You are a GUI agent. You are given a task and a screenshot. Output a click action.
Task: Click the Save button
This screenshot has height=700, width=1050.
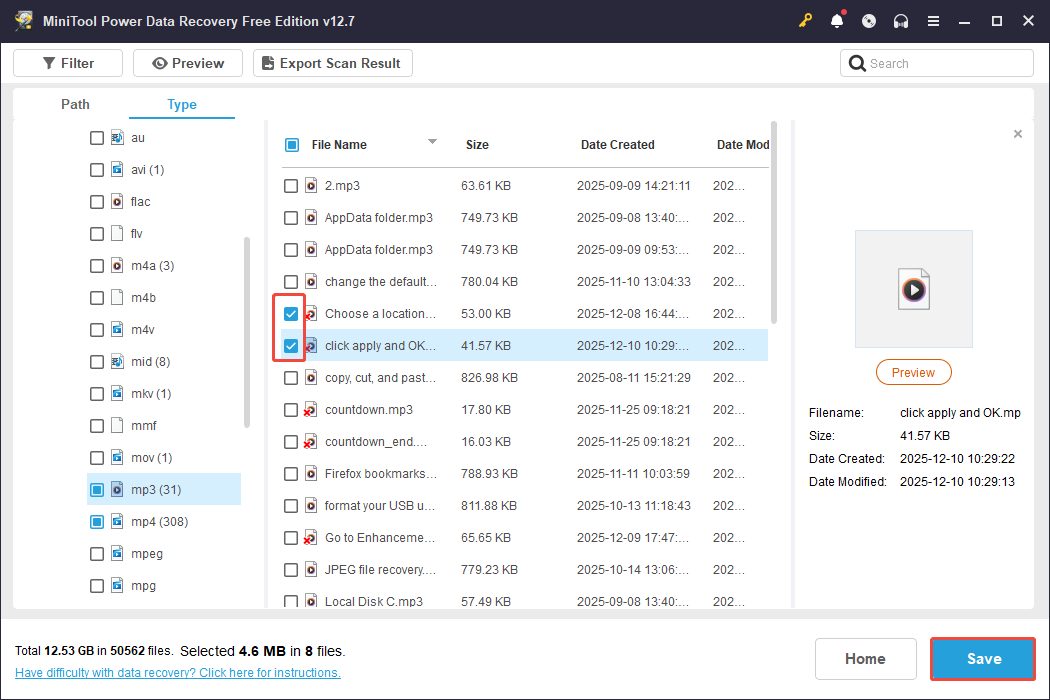point(982,658)
